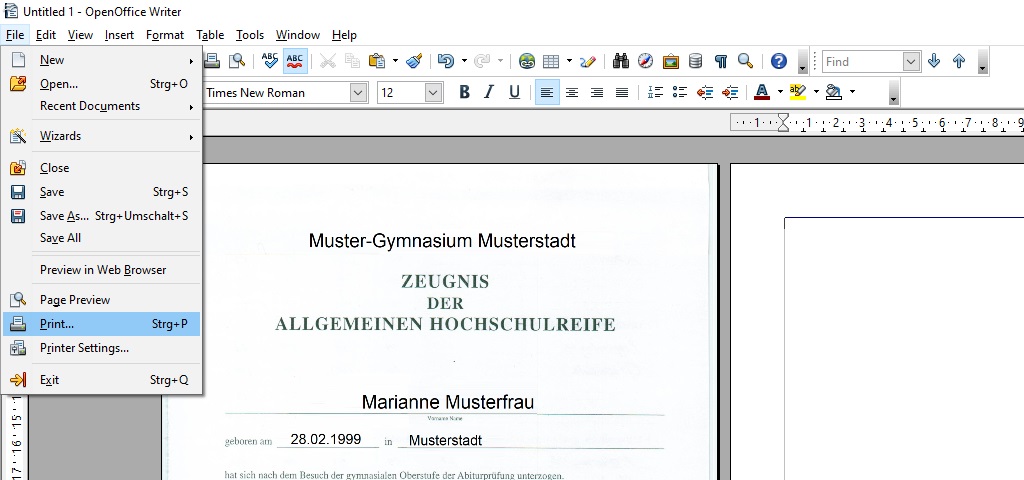Click the Page Preview toolbar icon
The height and width of the screenshot is (480, 1024).
(x=237, y=61)
